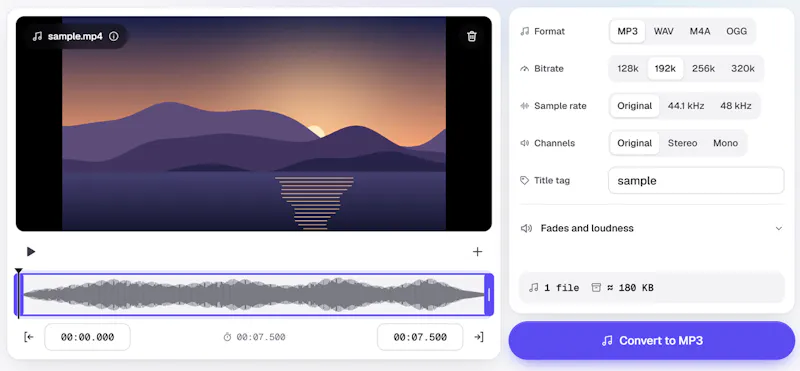Expand Fades and loudness section
Image resolution: width=800 pixels, height=371 pixels.
pos(652,228)
